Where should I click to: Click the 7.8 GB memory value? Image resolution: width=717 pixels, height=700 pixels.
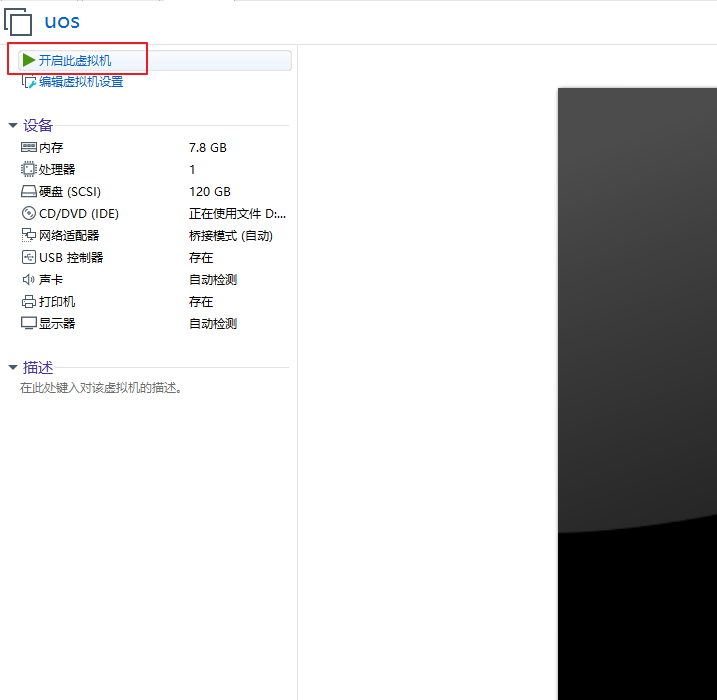pyautogui.click(x=208, y=147)
